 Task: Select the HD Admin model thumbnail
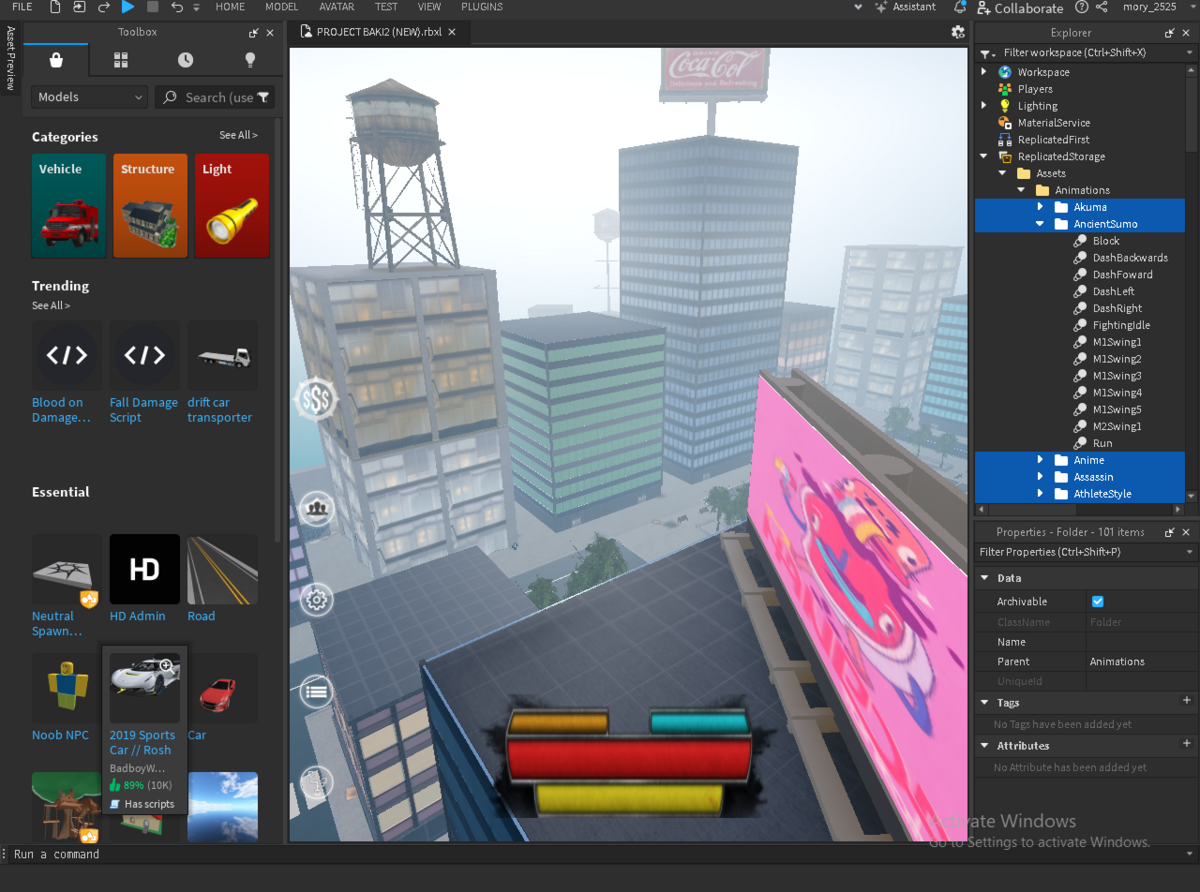pyautogui.click(x=145, y=569)
